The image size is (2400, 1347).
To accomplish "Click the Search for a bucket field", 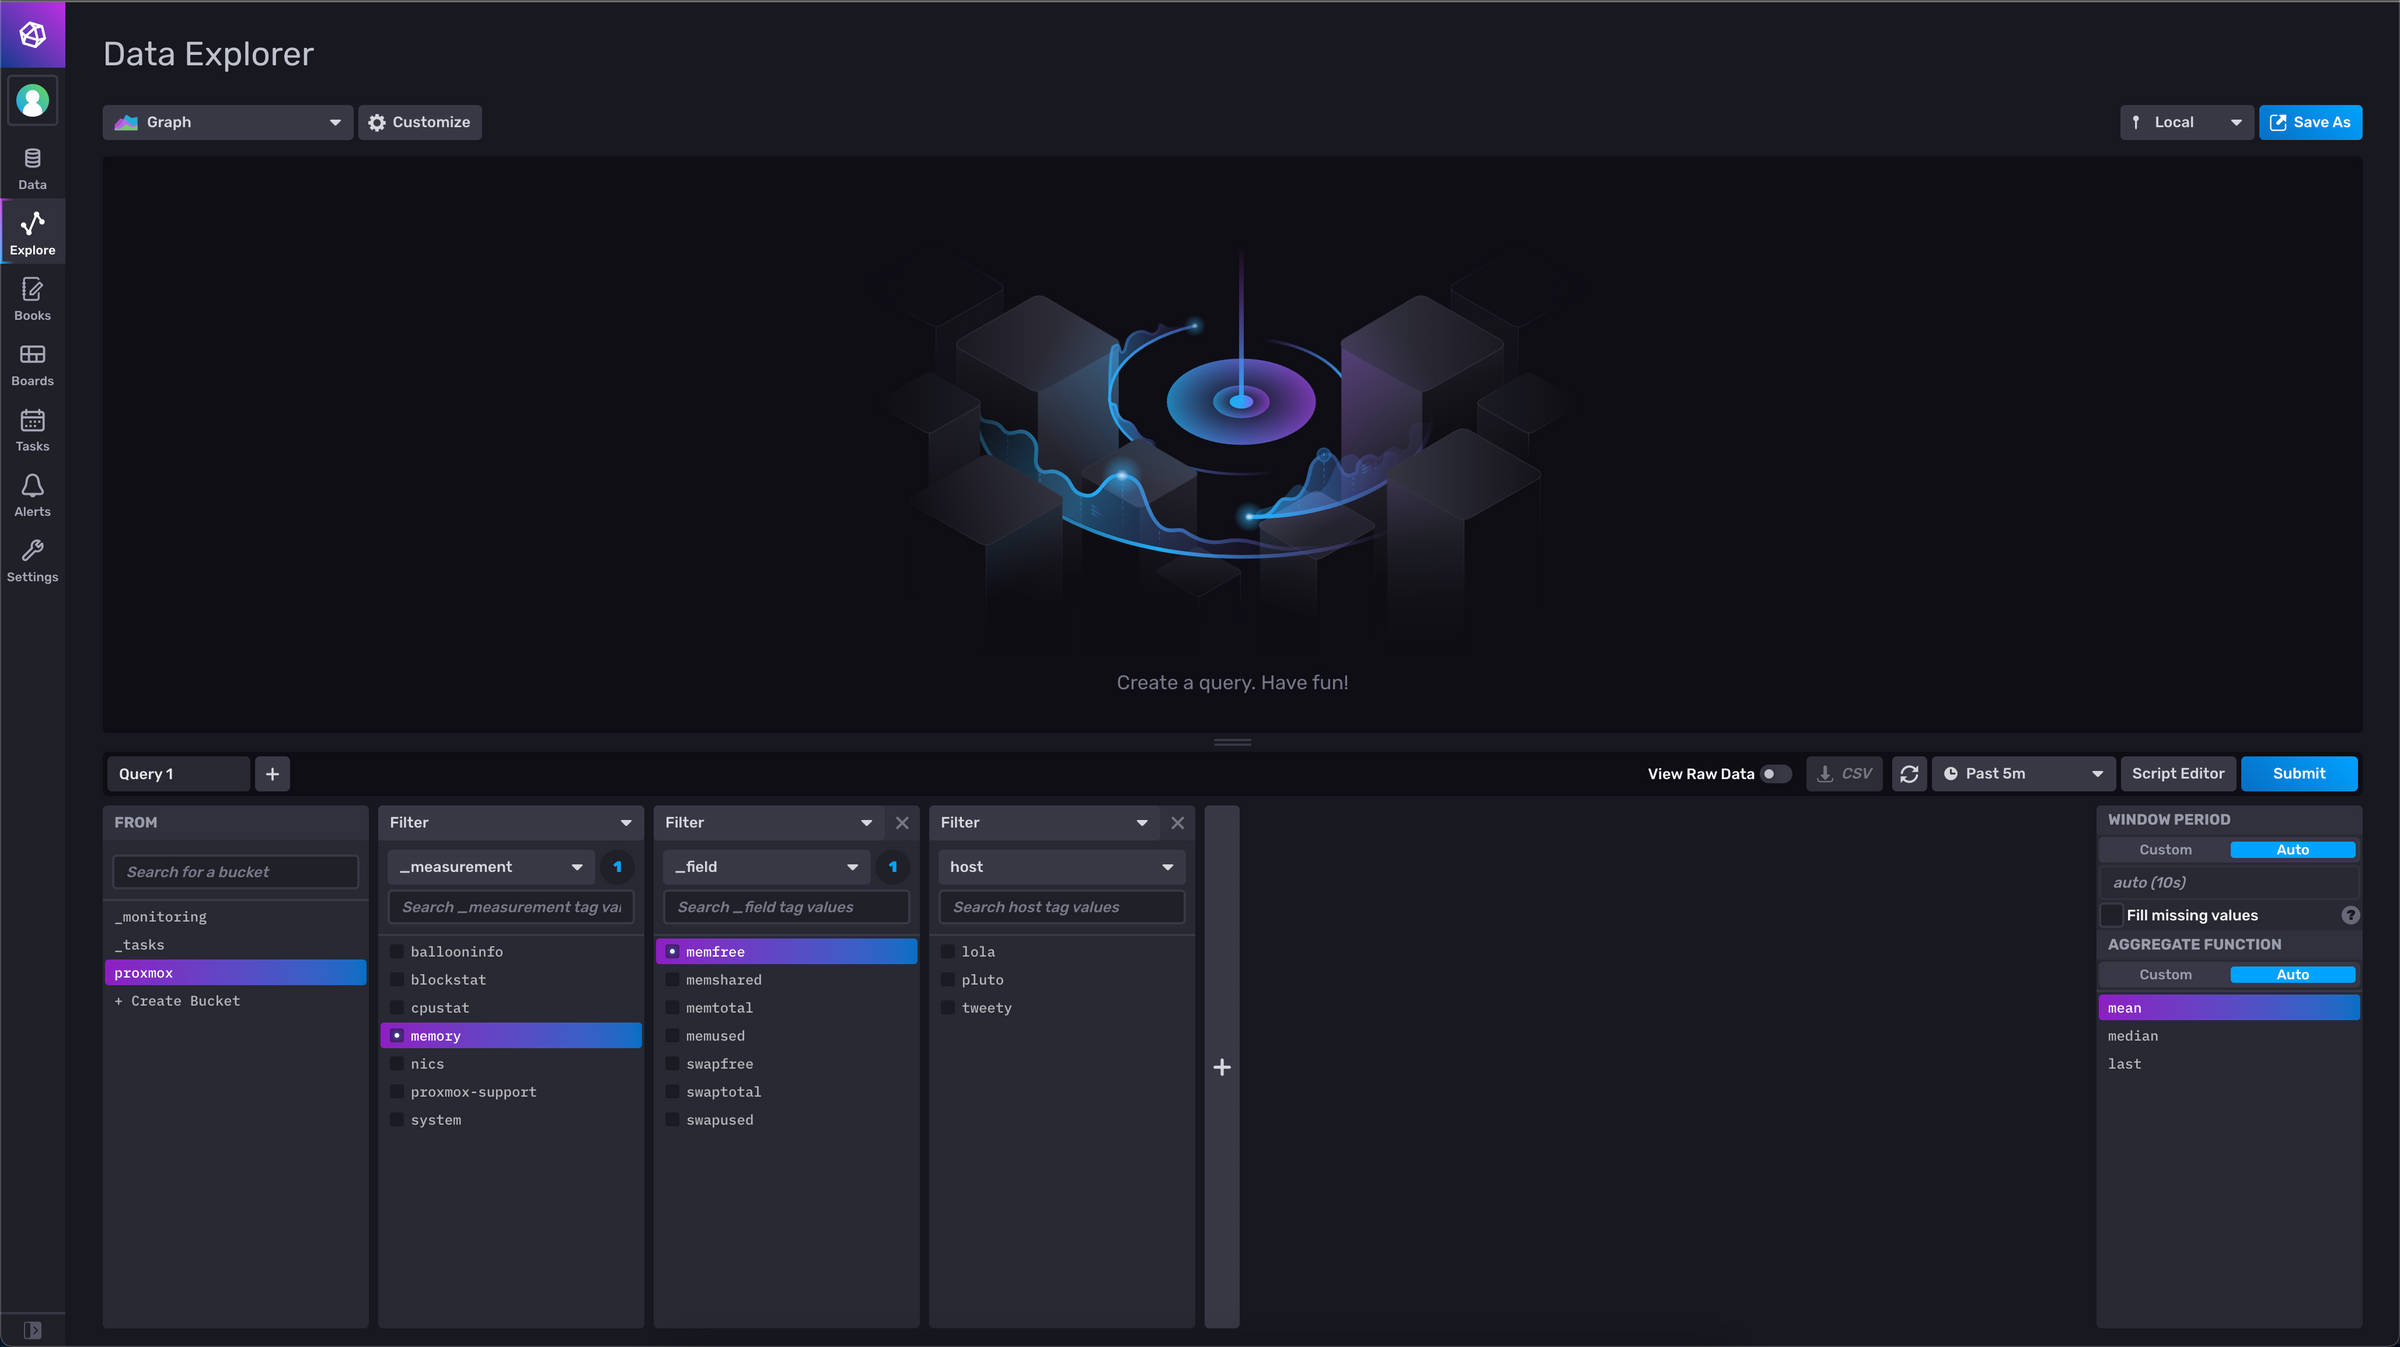I will click(x=235, y=872).
